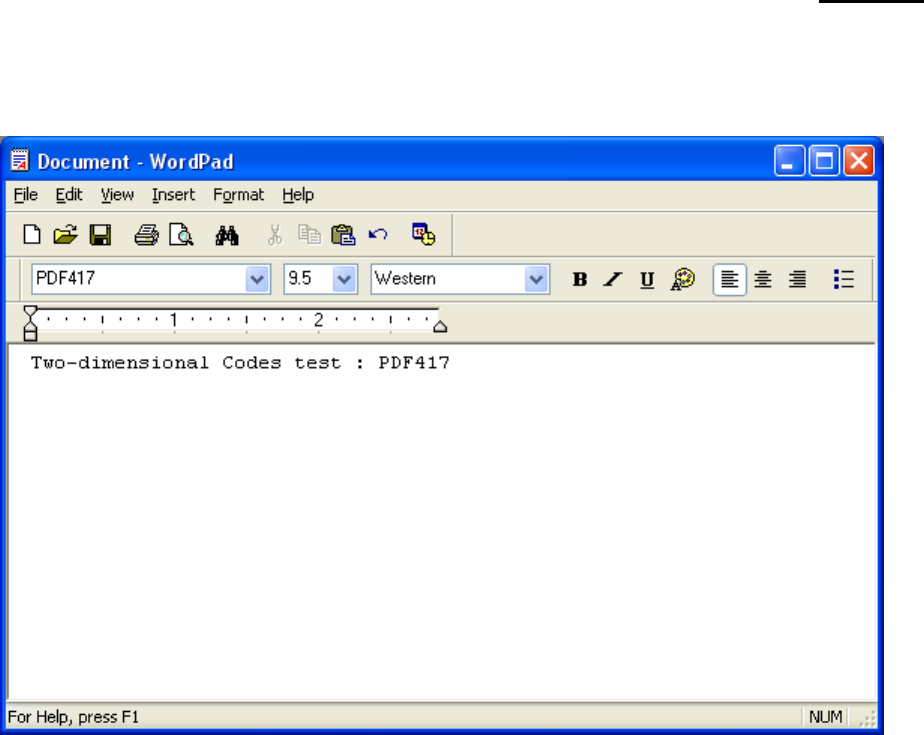Click the 'For Help, press F1' status text
The image size is (924, 735).
click(73, 717)
